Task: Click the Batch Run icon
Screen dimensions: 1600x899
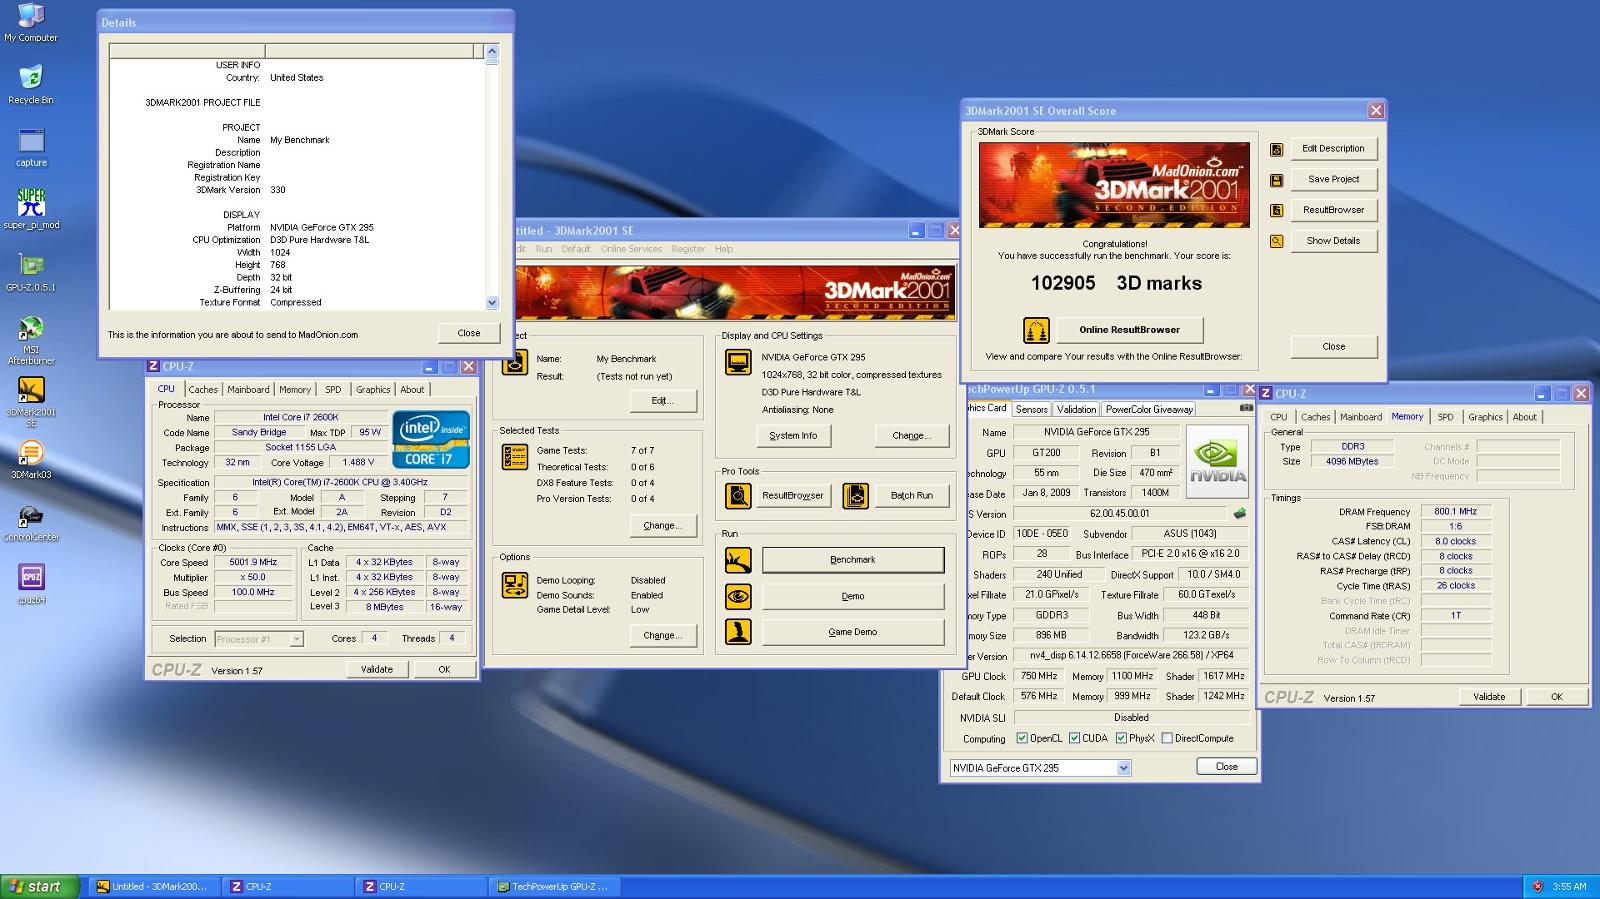Action: click(856, 496)
